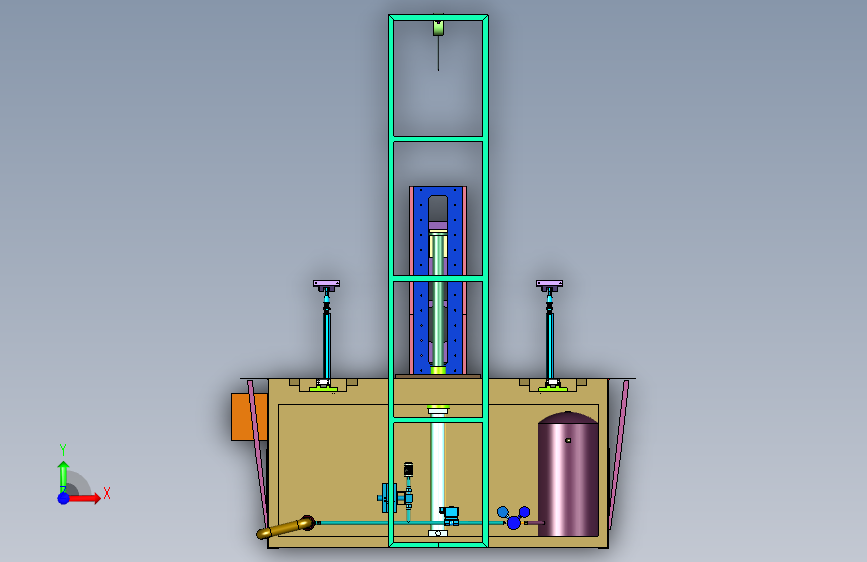Click the green Y axis arrow of the triad
This screenshot has height=562, width=867.
tap(64, 476)
